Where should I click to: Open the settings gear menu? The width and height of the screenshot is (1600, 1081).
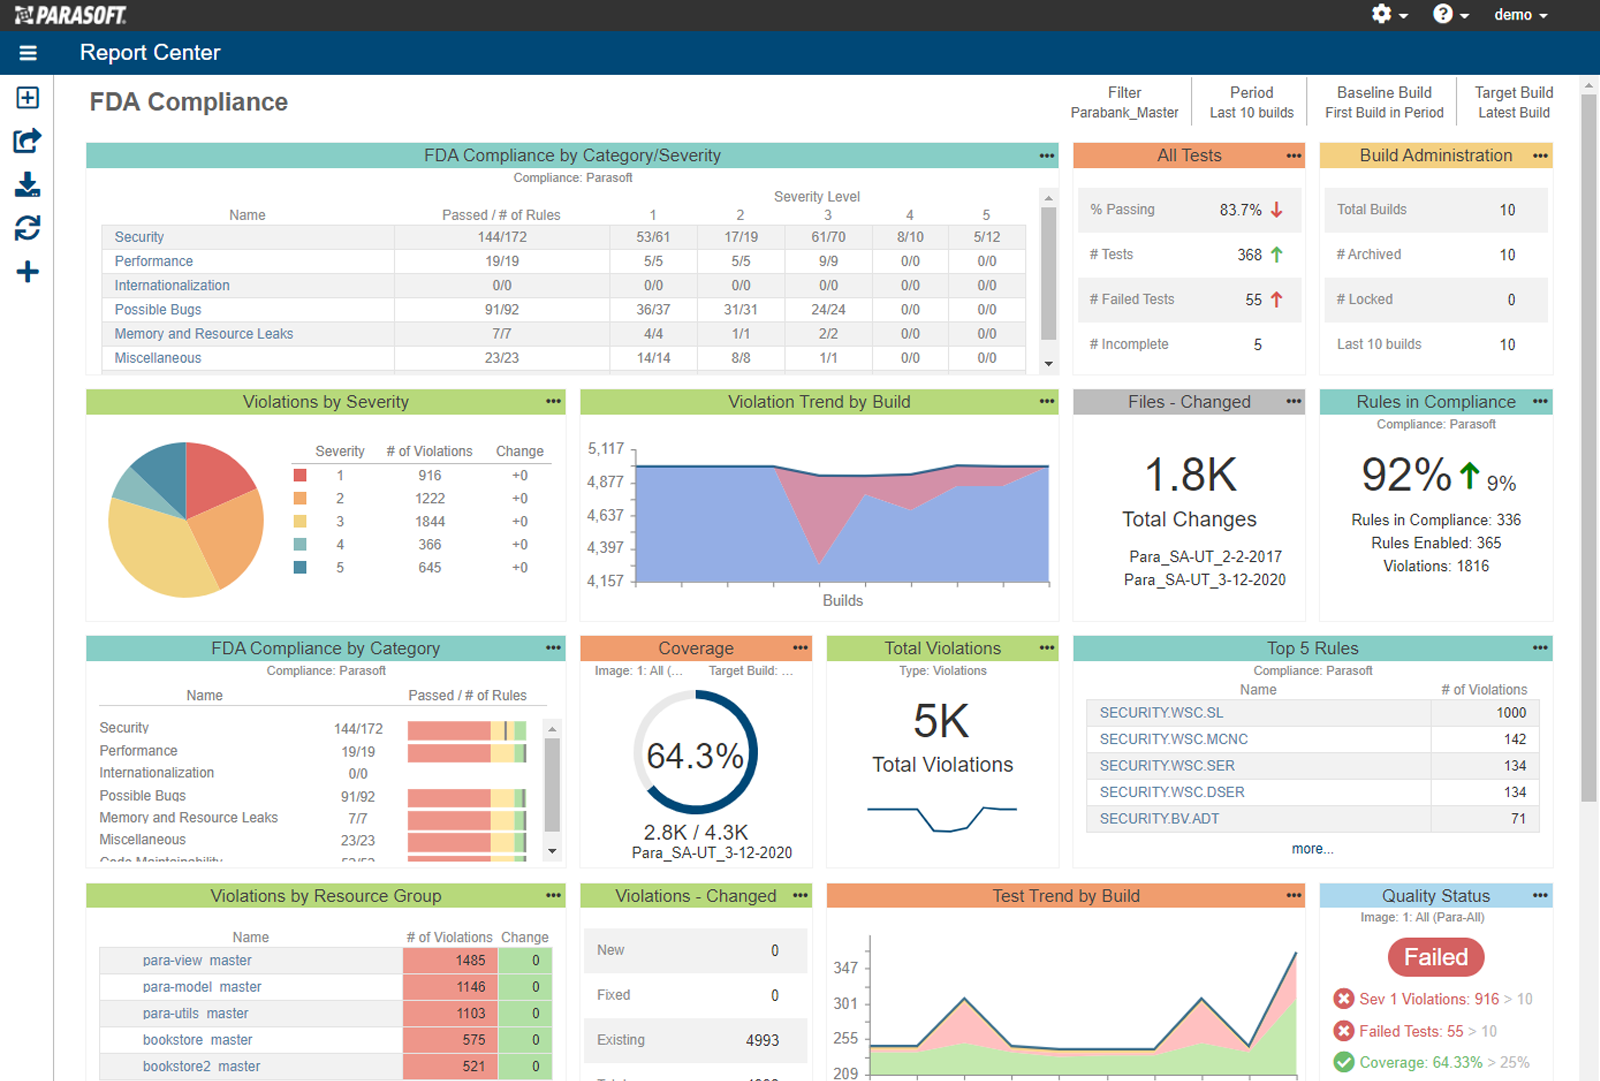[1389, 14]
